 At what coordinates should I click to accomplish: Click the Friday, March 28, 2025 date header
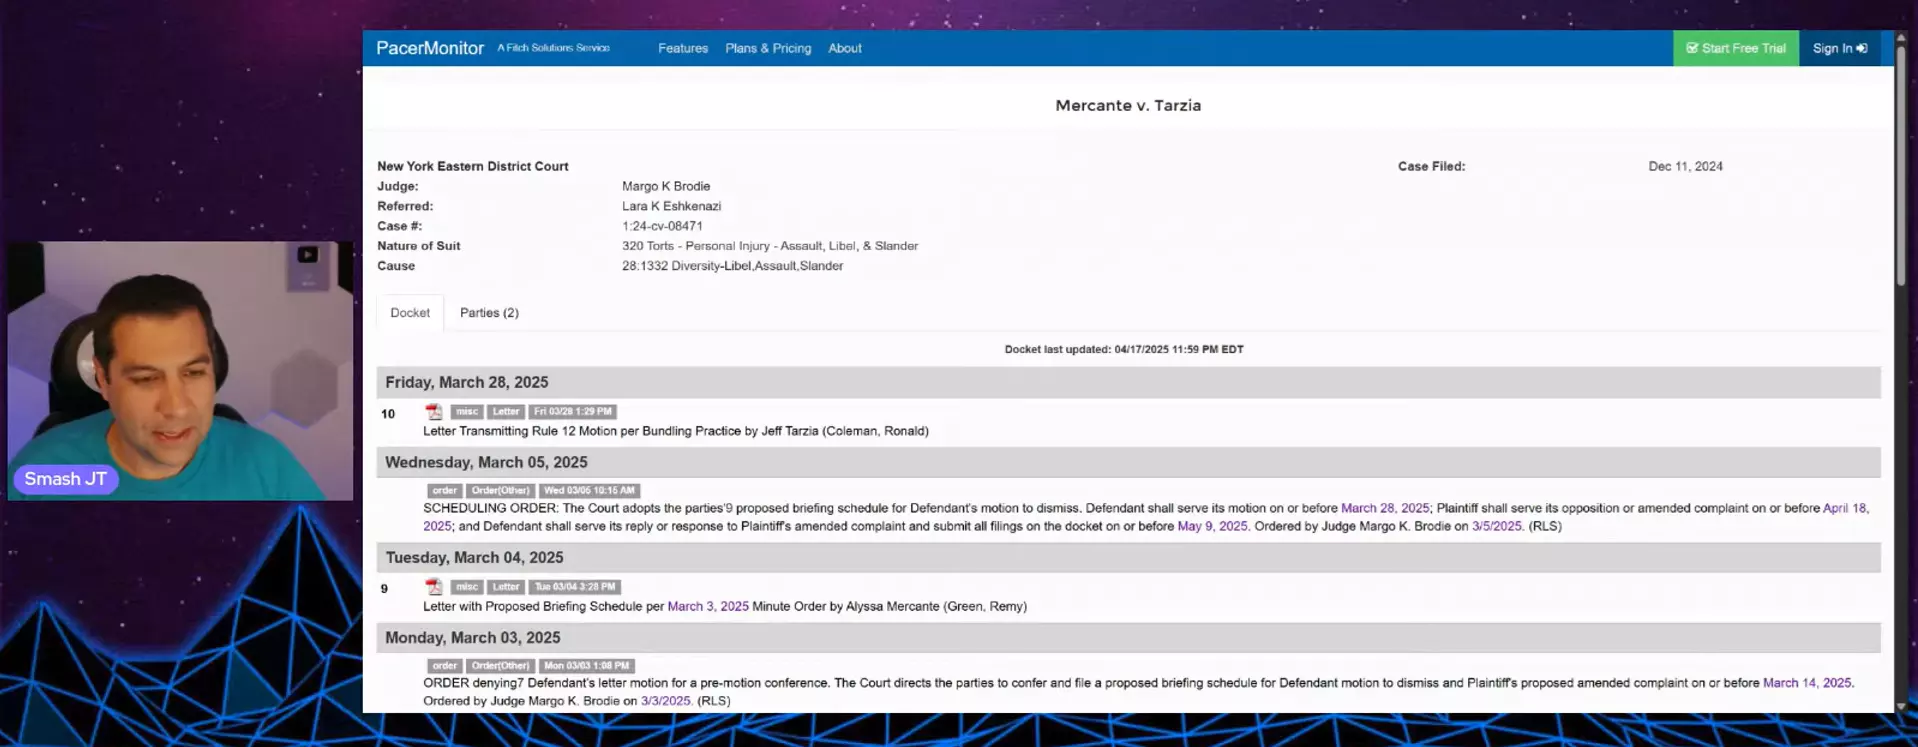pyautogui.click(x=467, y=382)
